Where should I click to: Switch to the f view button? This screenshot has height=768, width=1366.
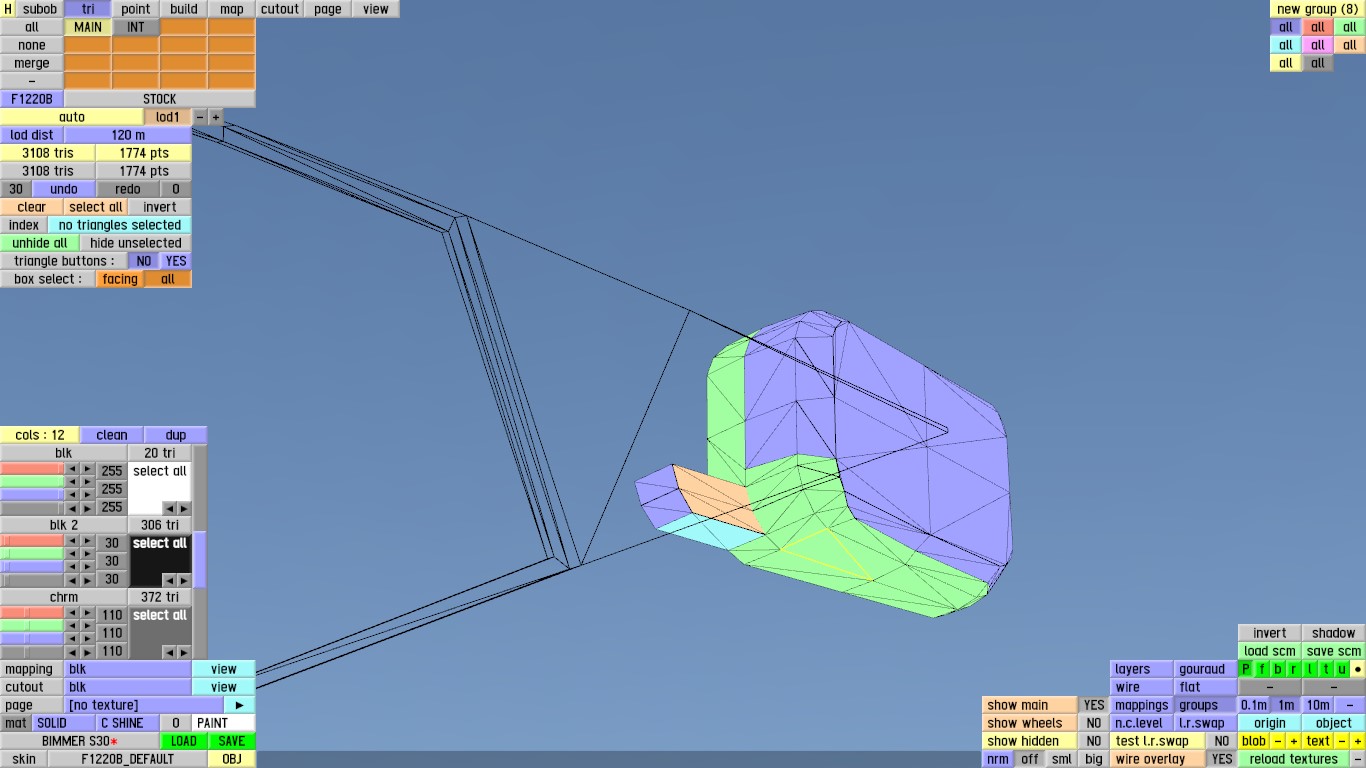point(1262,669)
